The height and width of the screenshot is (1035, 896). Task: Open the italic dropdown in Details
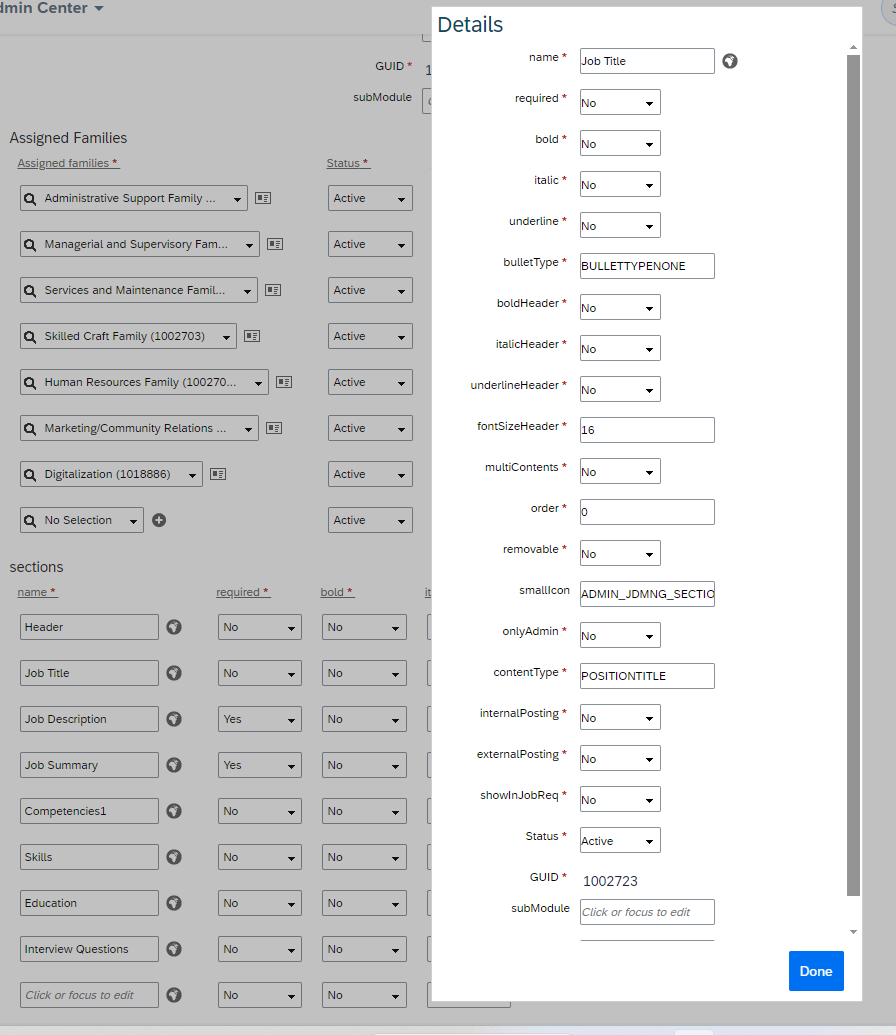click(620, 184)
